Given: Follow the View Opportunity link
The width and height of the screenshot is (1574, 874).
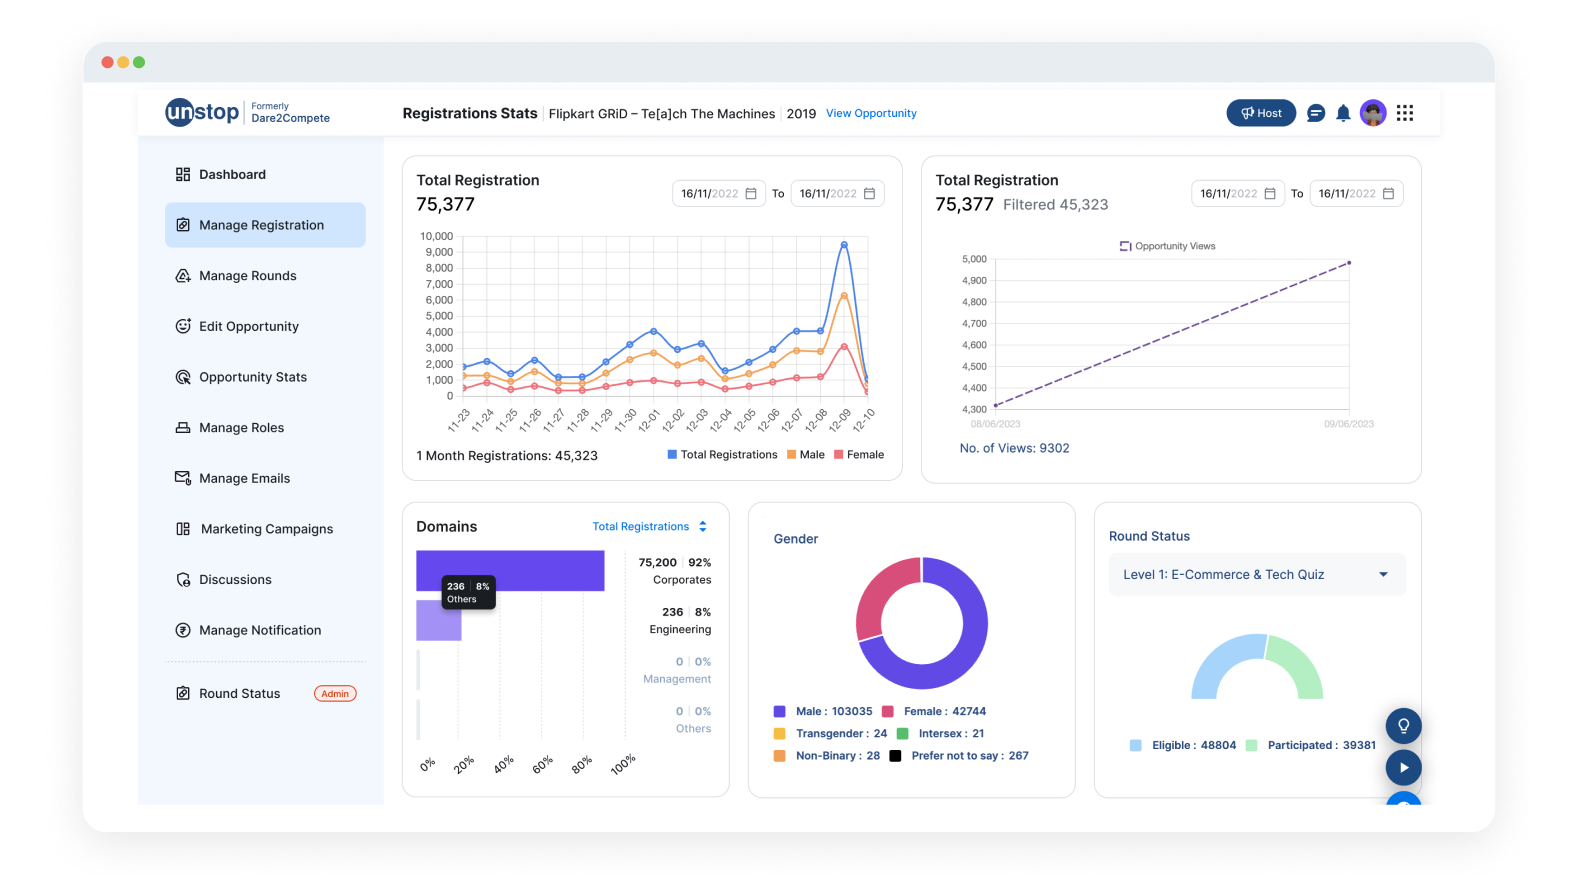Looking at the screenshot, I should click(x=871, y=114).
